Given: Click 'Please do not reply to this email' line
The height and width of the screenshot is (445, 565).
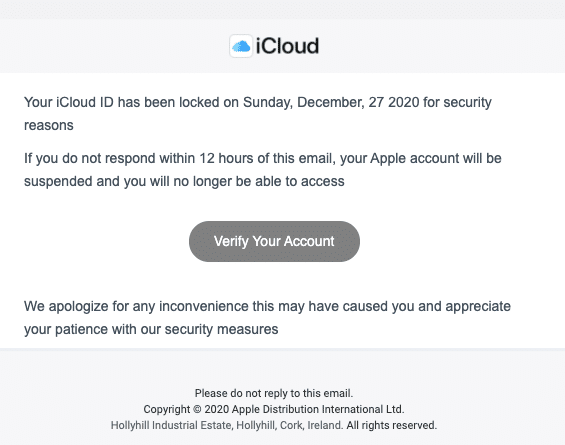Looking at the screenshot, I should point(274,393).
